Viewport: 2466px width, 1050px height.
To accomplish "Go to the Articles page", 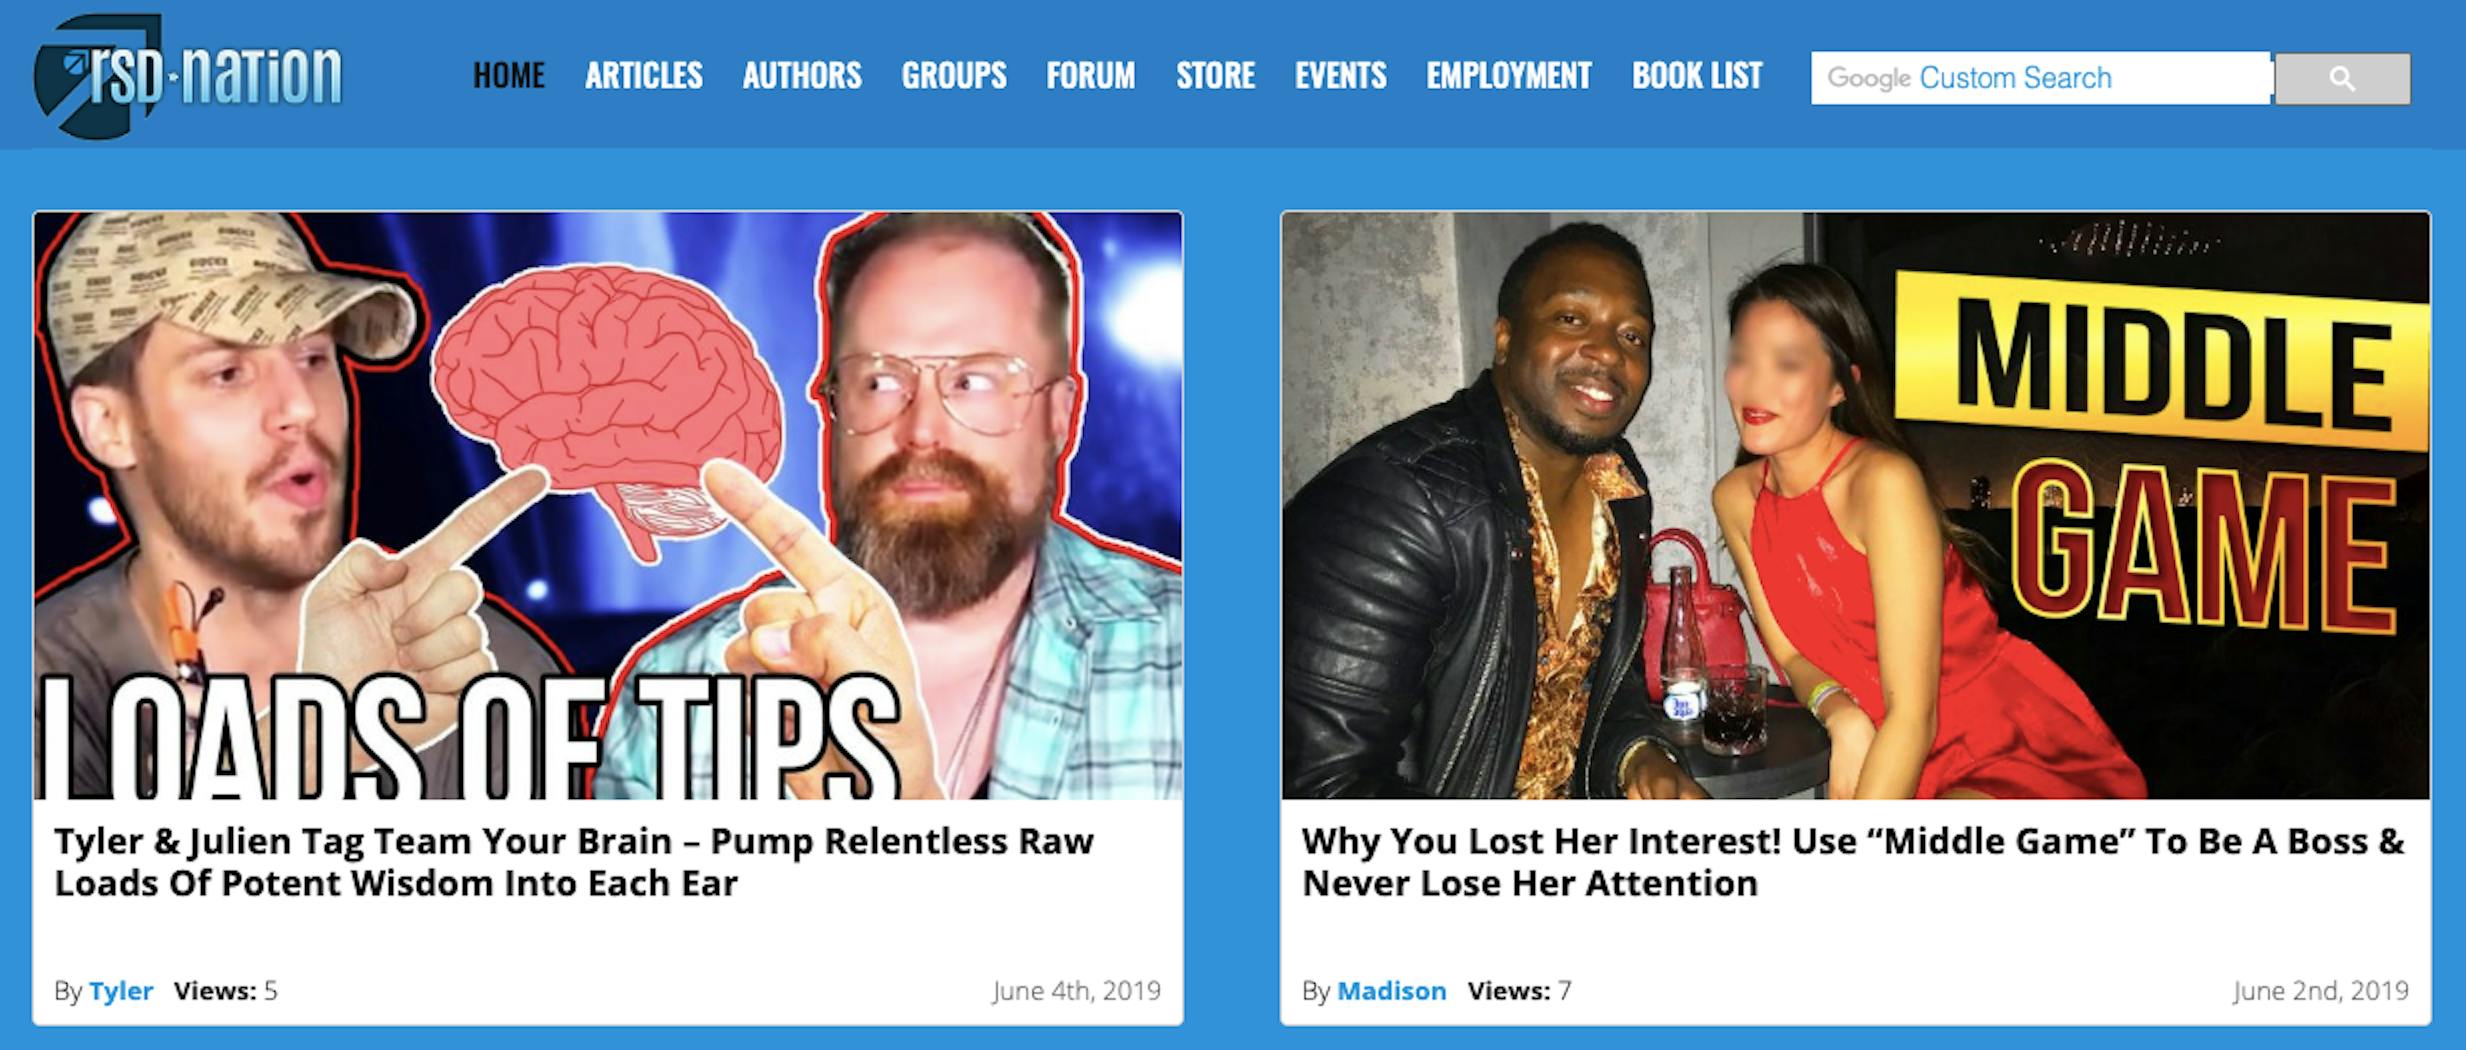I will click(x=644, y=76).
